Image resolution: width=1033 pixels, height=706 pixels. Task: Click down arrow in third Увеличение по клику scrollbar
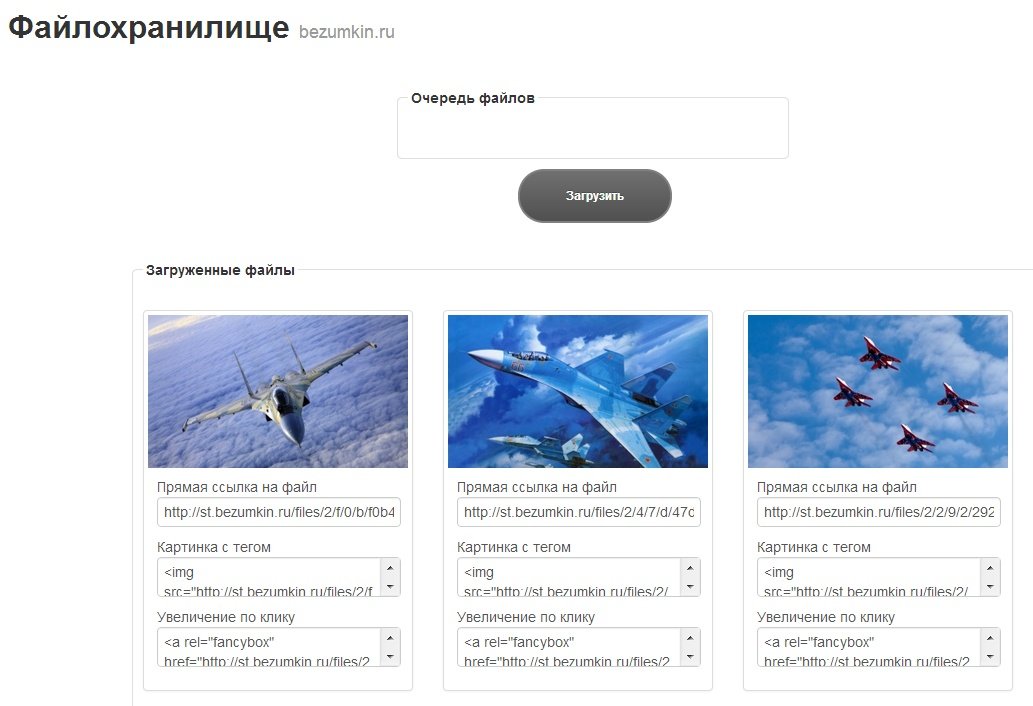[990, 657]
